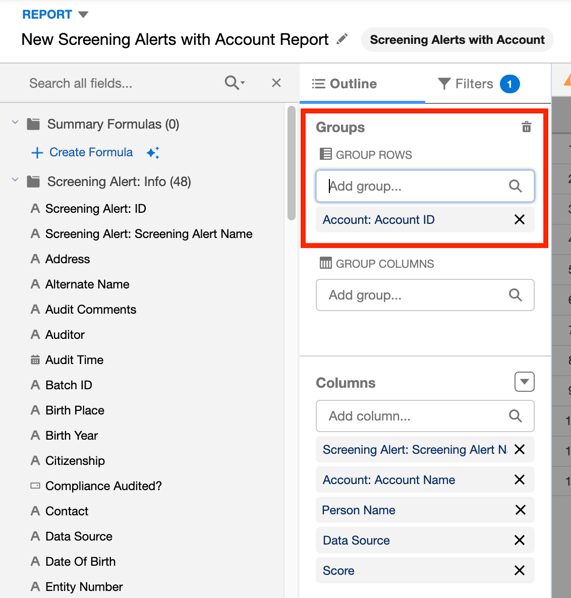Screen dimensions: 571x598
Task: Remove Account: Account Name column
Action: (x=520, y=479)
